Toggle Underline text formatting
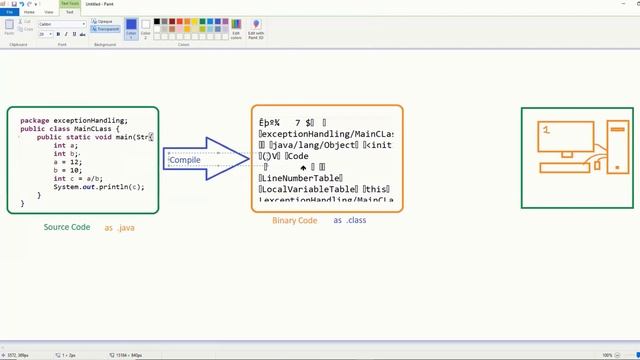 click(74, 34)
